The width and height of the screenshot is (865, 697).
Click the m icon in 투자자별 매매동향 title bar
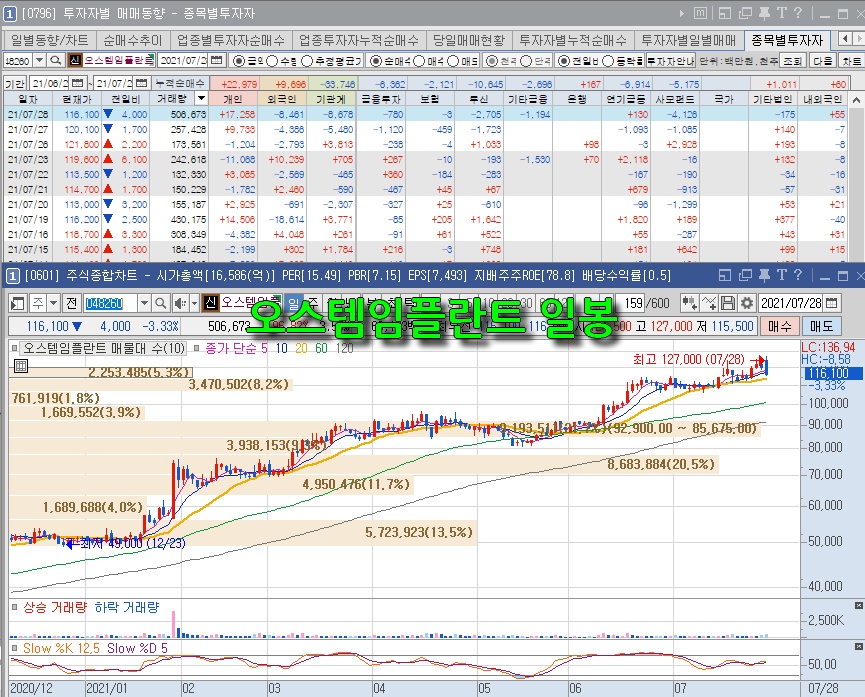700,13
